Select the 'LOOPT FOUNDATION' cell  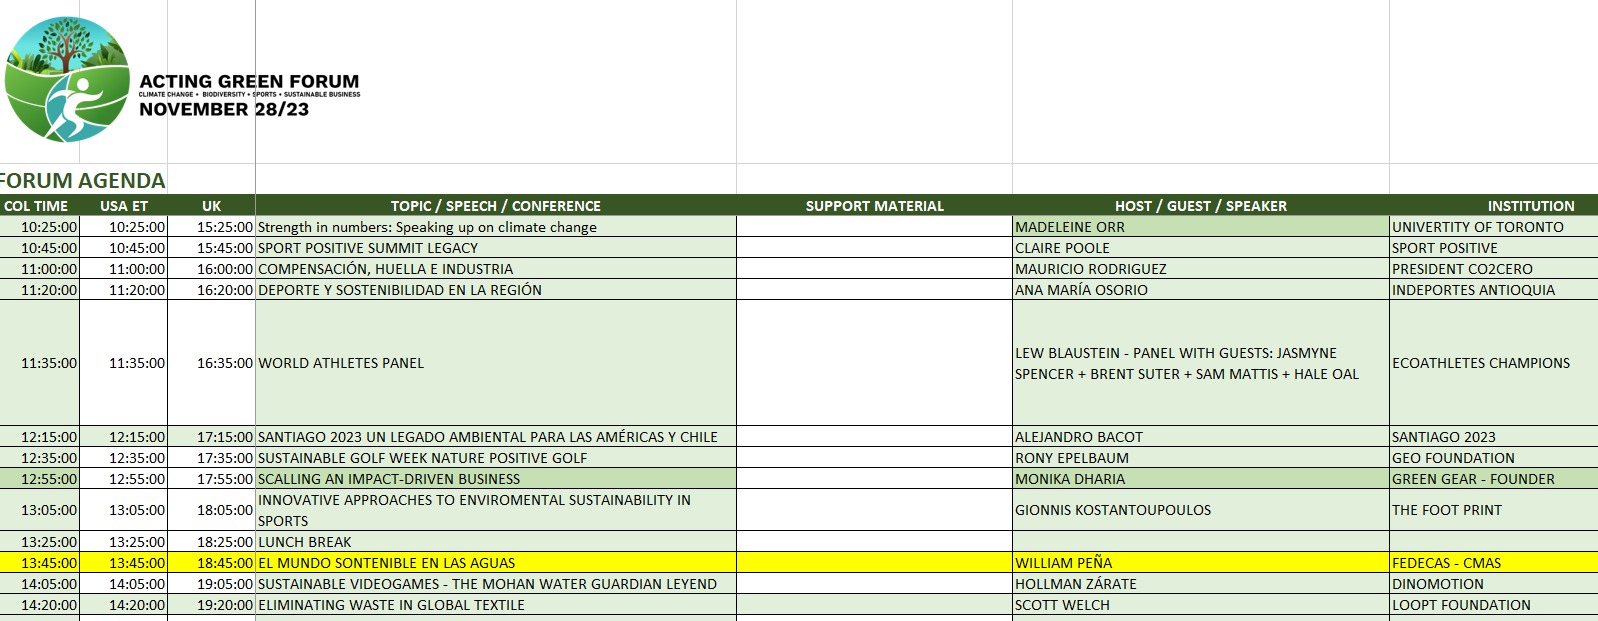(x=1494, y=605)
